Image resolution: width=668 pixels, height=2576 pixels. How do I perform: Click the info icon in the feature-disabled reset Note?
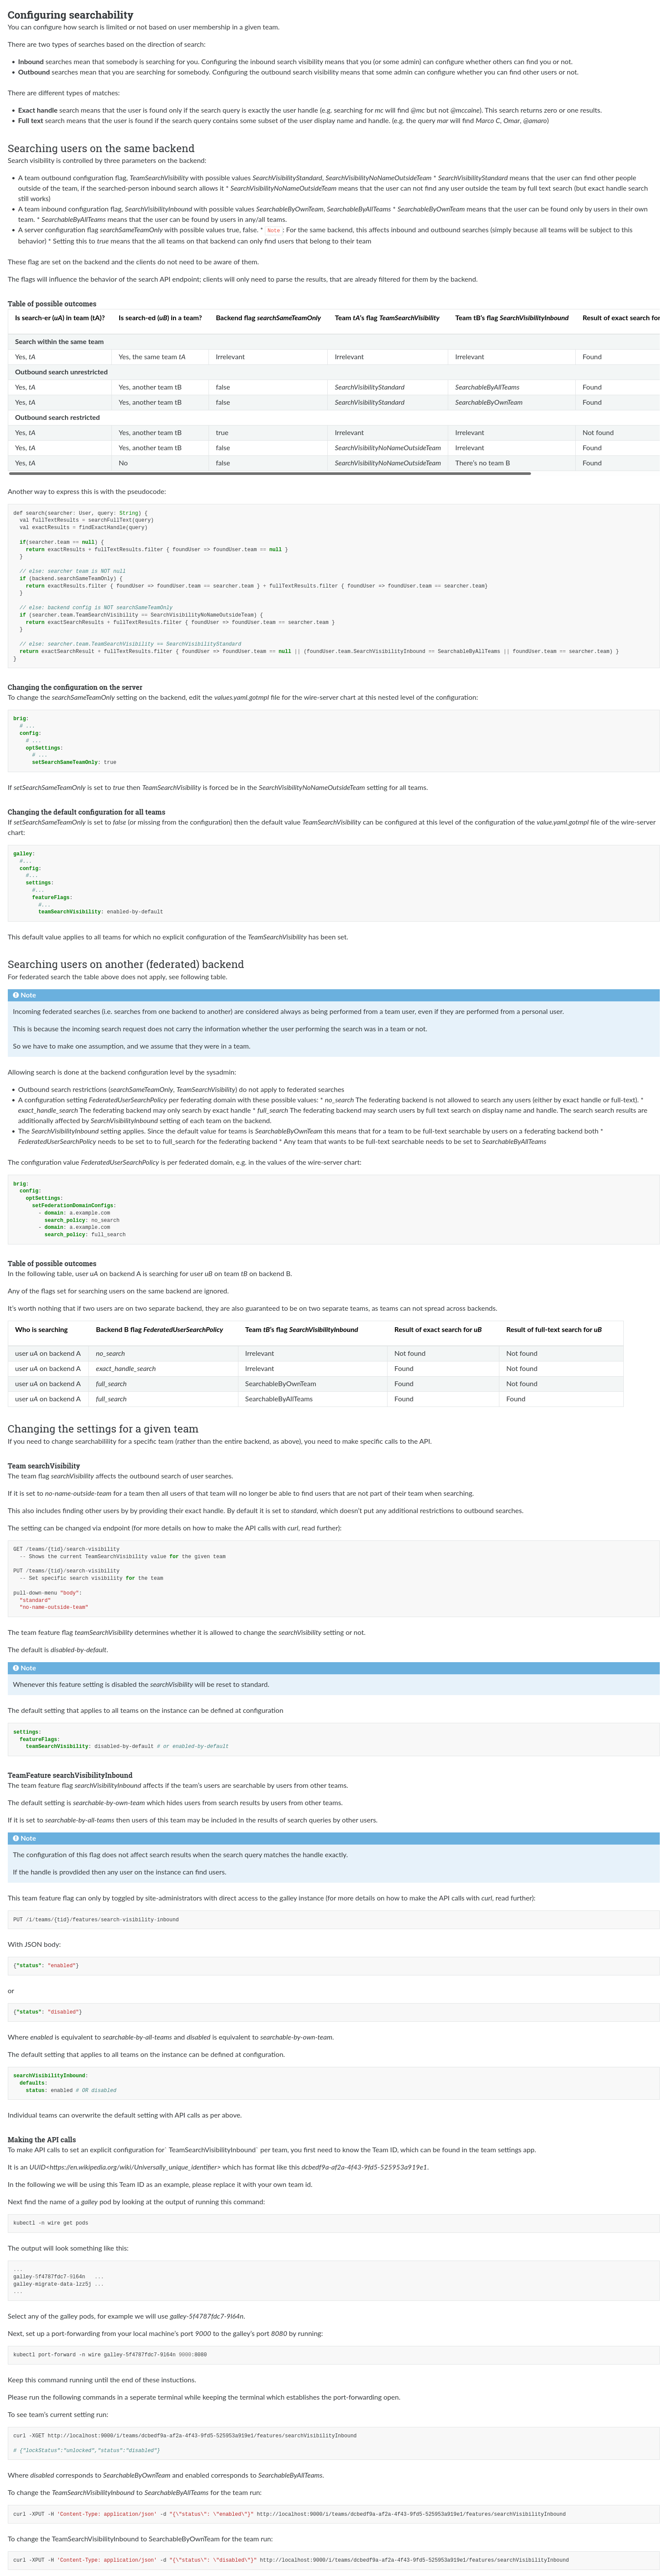point(16,1668)
